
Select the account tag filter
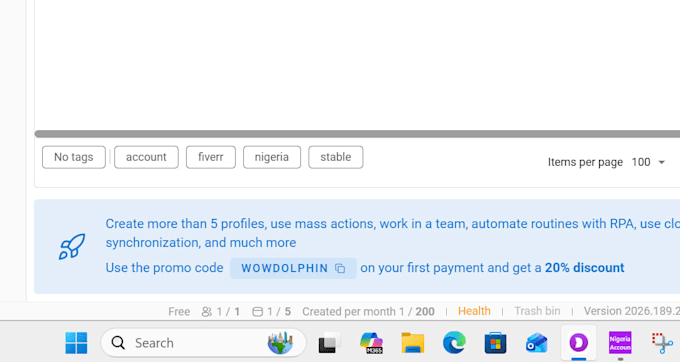pyautogui.click(x=146, y=157)
